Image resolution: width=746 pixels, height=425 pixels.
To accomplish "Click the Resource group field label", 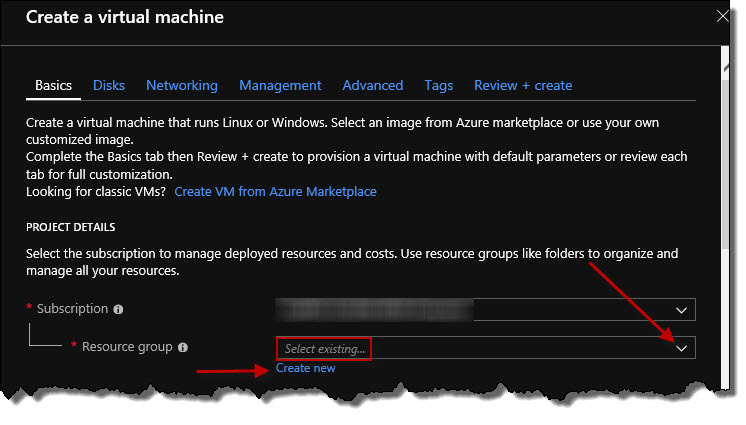I will pyautogui.click(x=127, y=347).
